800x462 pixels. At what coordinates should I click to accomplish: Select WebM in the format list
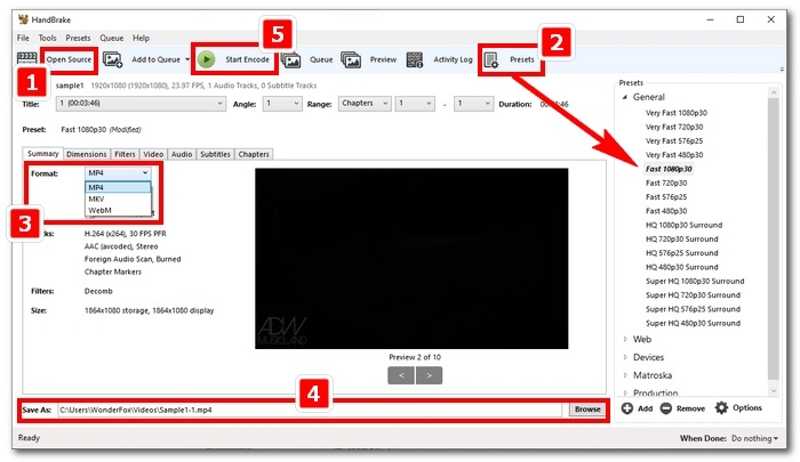click(118, 210)
